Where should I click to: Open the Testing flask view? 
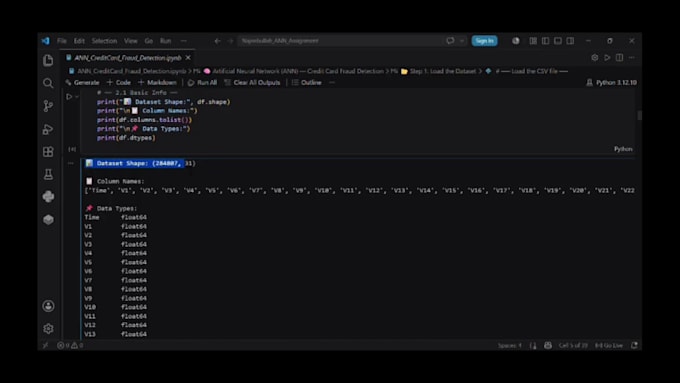[48, 174]
